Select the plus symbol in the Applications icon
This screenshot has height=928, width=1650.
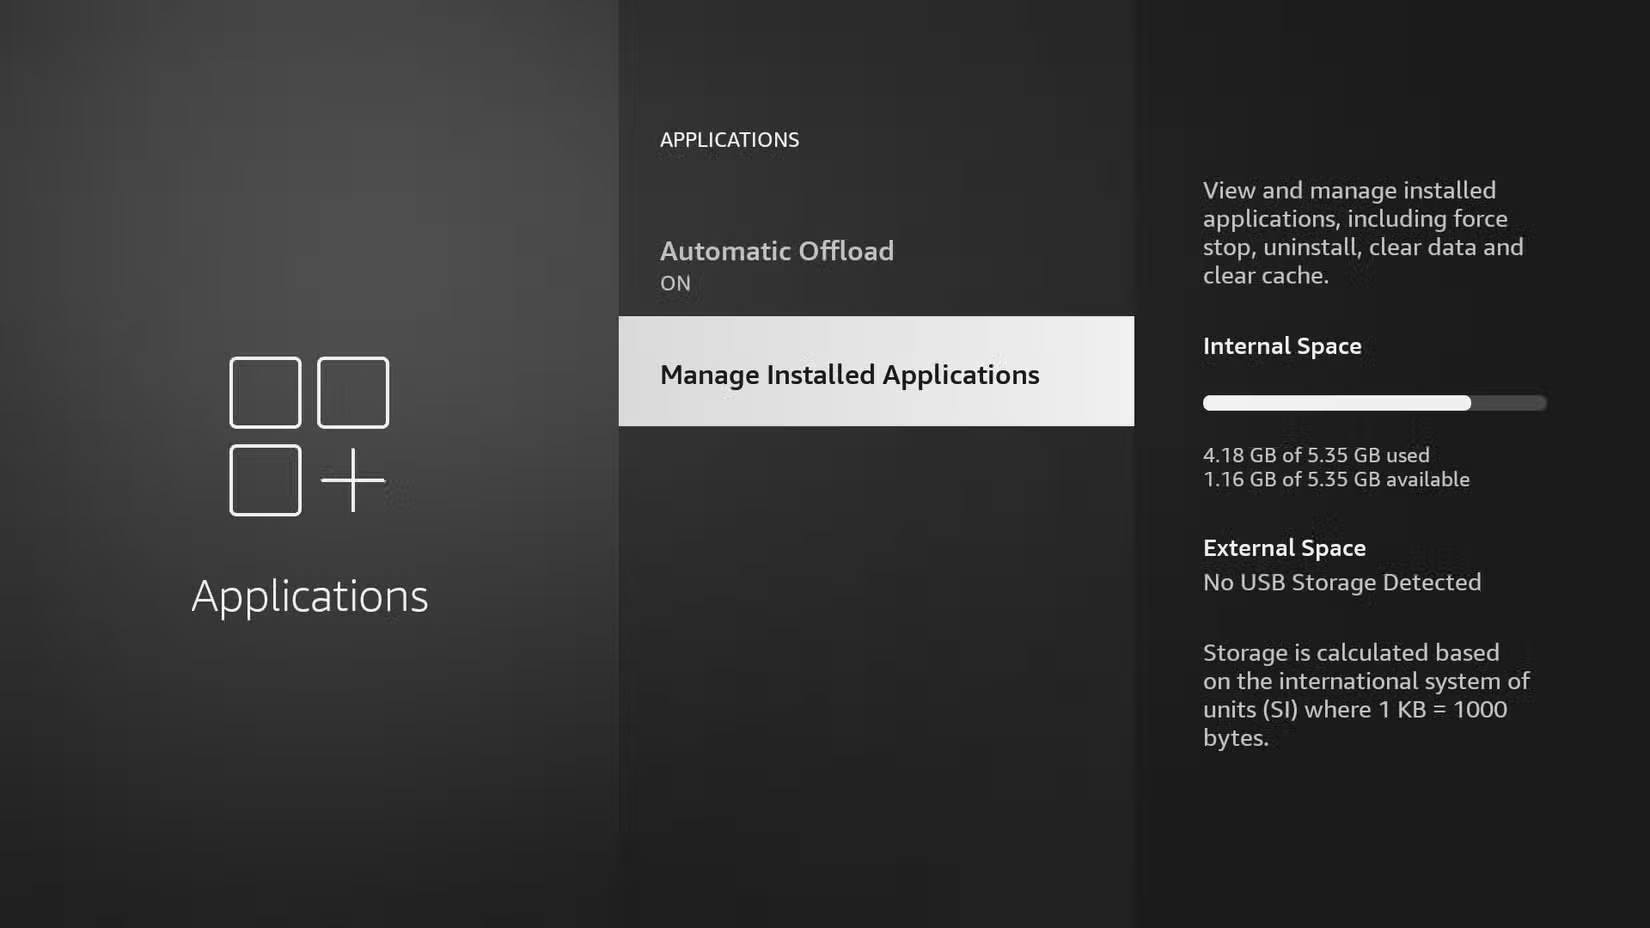tap(352, 480)
